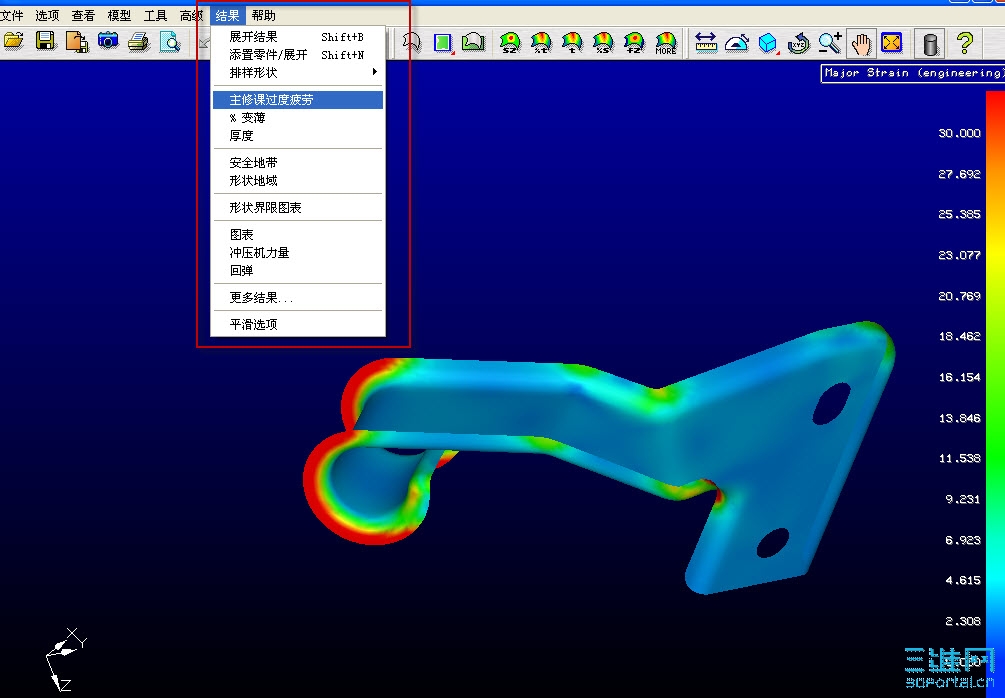Choose 添置零件/展开 menu entry
This screenshot has width=1005, height=698.
pos(298,54)
